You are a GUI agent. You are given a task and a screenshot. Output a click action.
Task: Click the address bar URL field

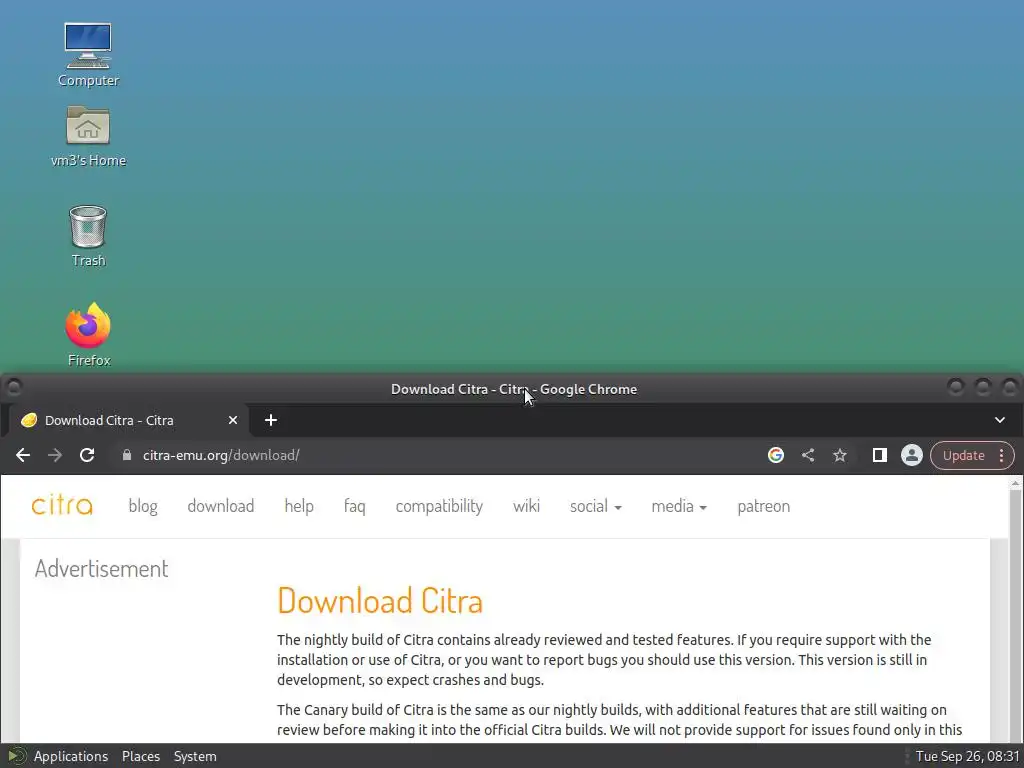[x=438, y=455]
